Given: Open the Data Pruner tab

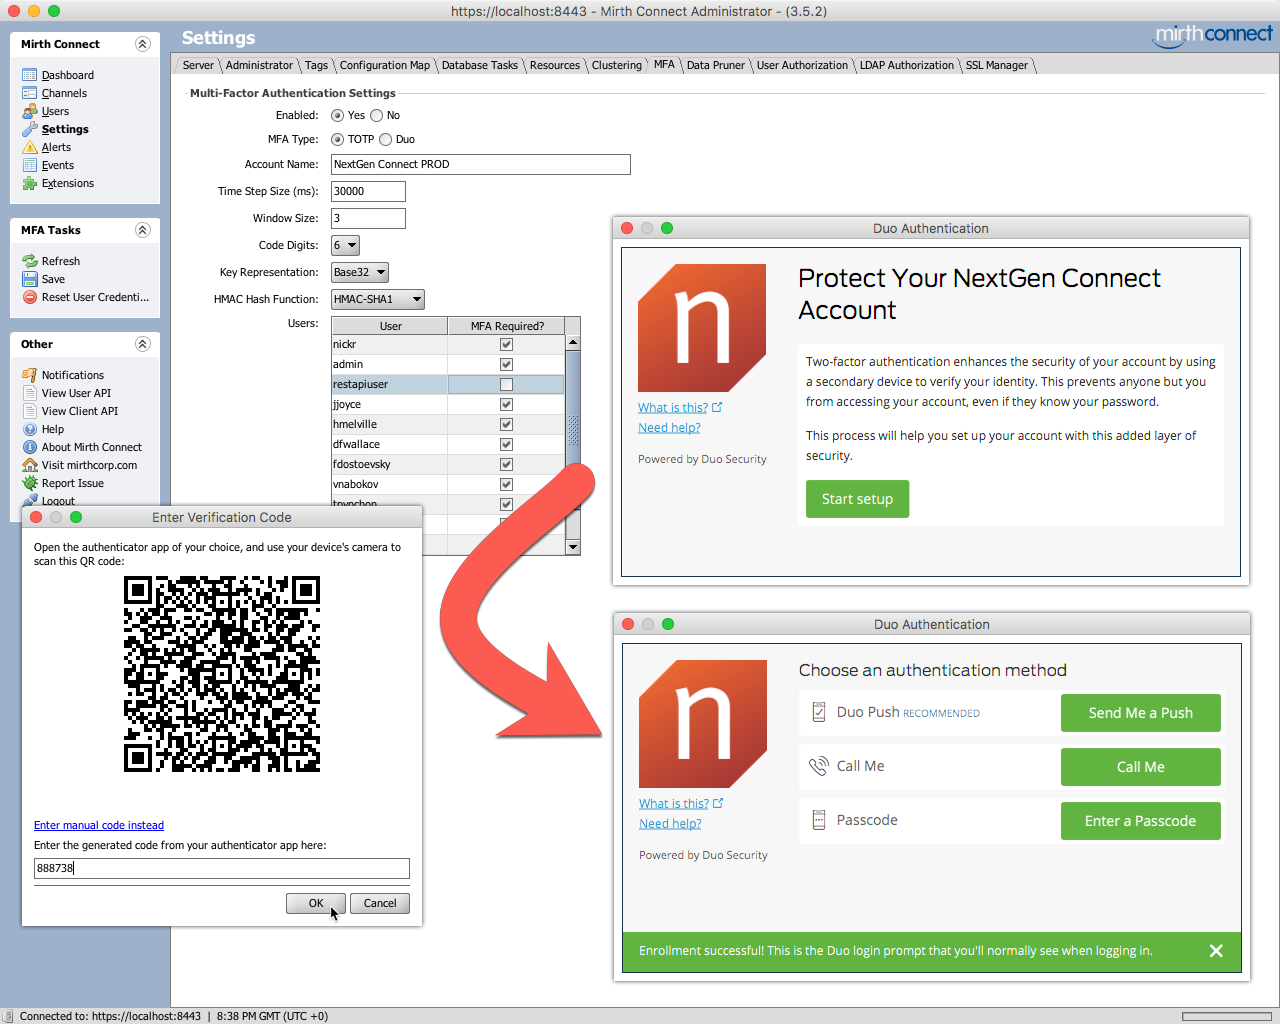Looking at the screenshot, I should [x=715, y=65].
